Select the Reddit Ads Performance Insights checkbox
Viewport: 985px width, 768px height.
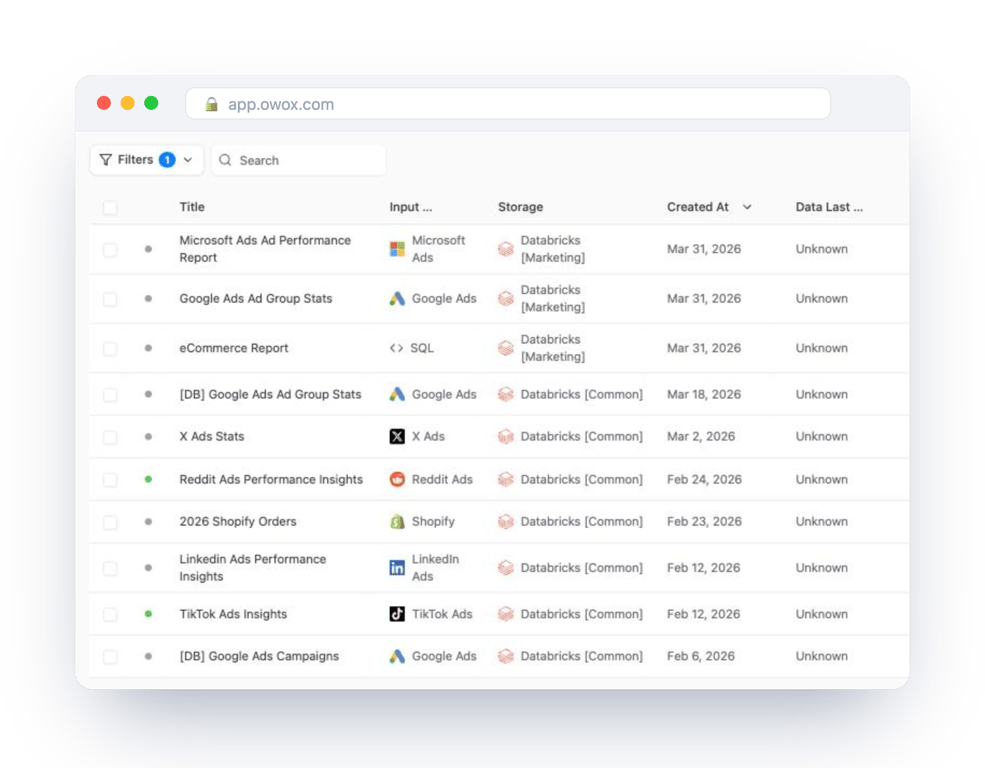click(x=110, y=479)
